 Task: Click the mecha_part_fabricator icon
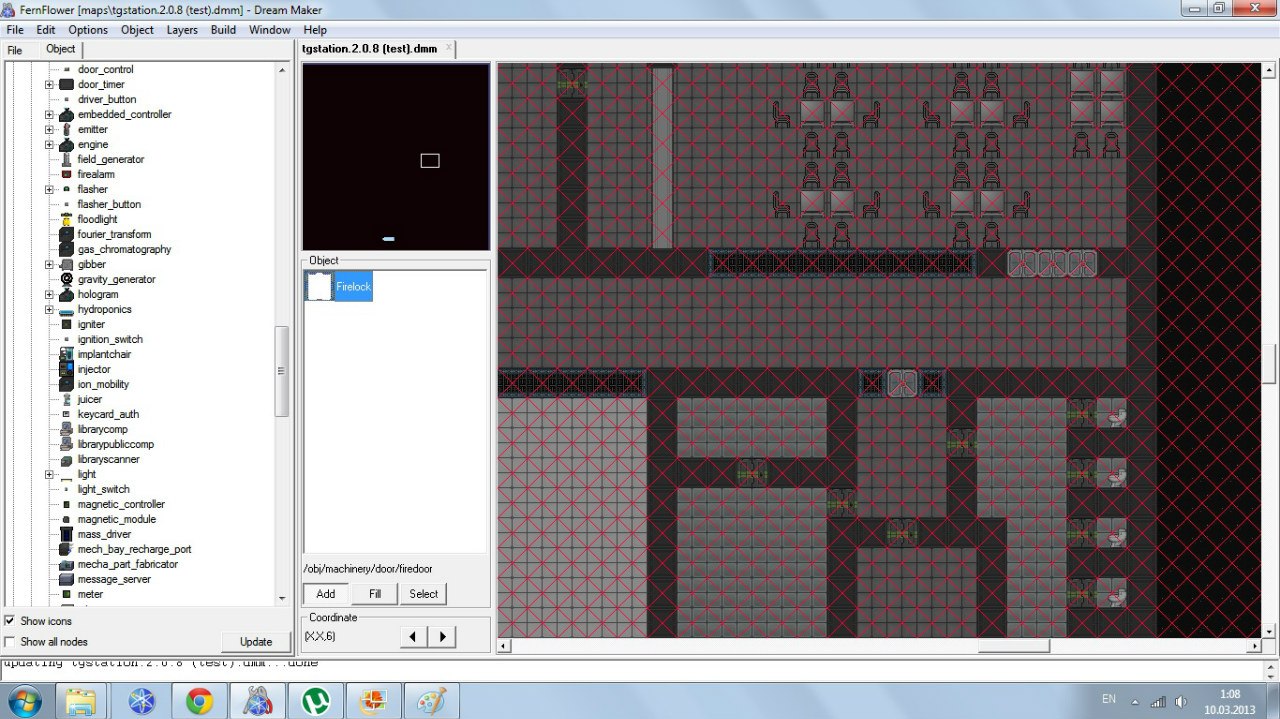tap(67, 564)
